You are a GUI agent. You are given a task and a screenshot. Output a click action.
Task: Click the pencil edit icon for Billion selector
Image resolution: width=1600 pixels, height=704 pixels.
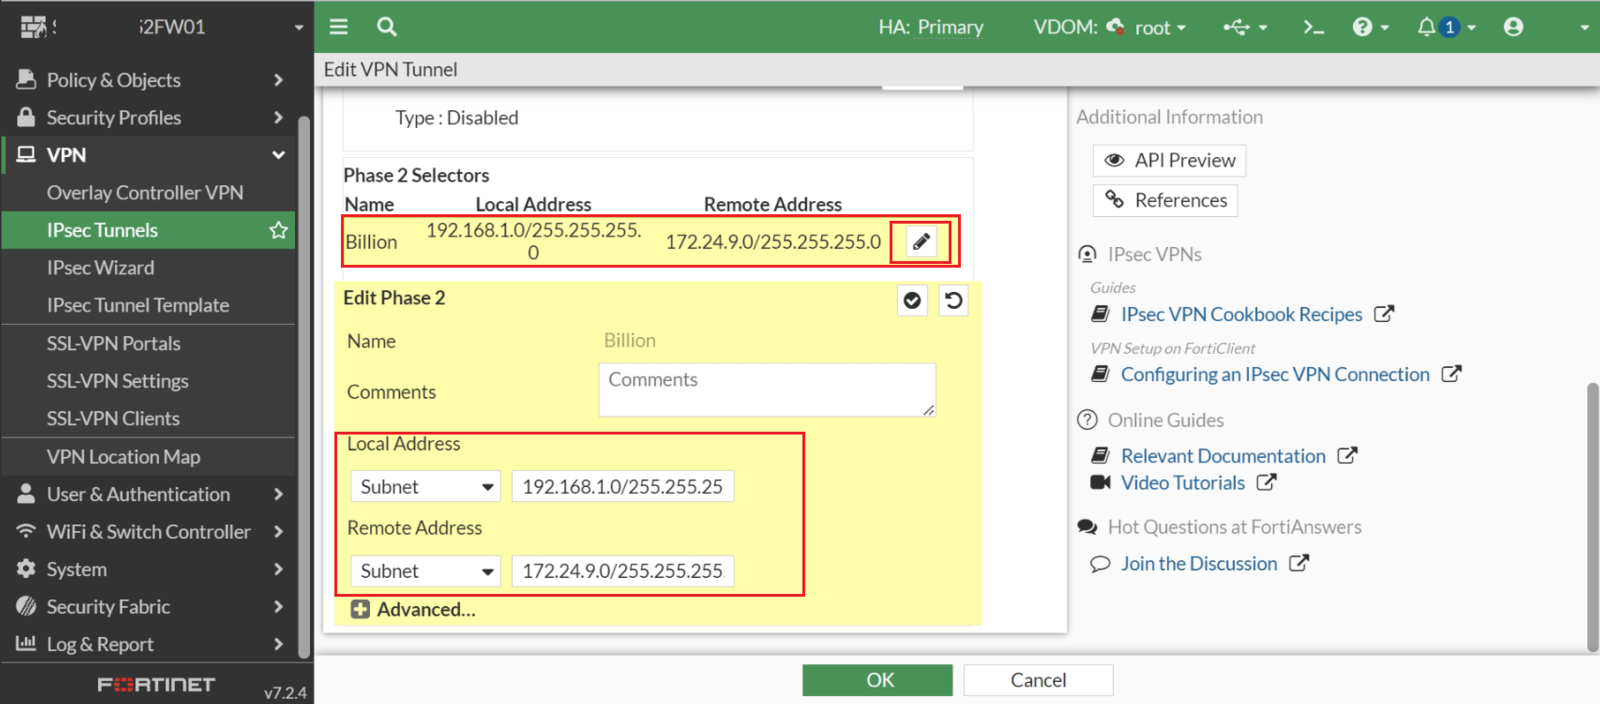921,241
